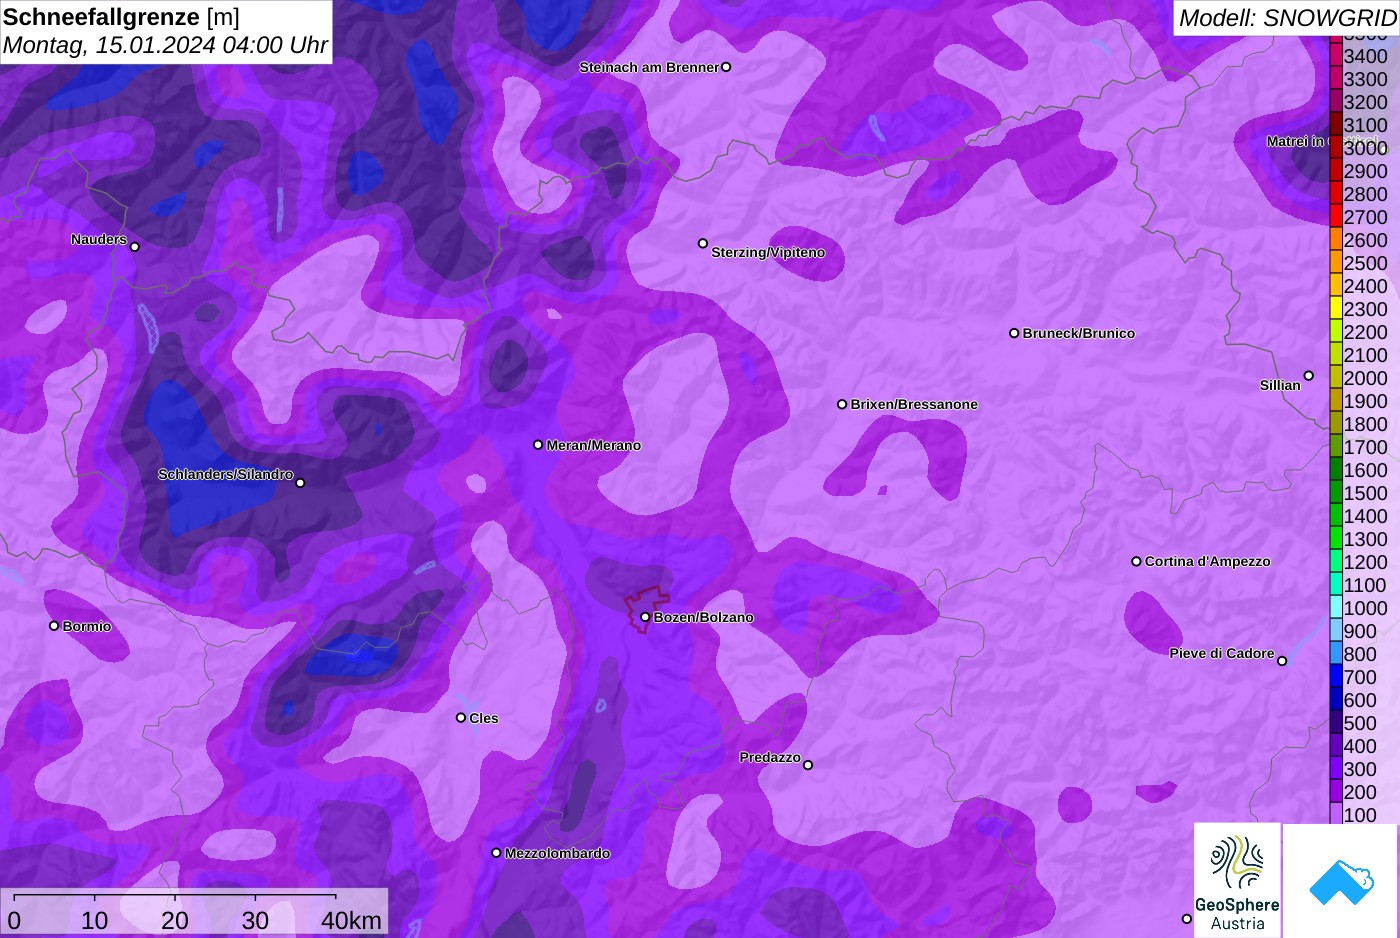Click the 800 legend value
The width and height of the screenshot is (1400, 938).
coord(1360,654)
